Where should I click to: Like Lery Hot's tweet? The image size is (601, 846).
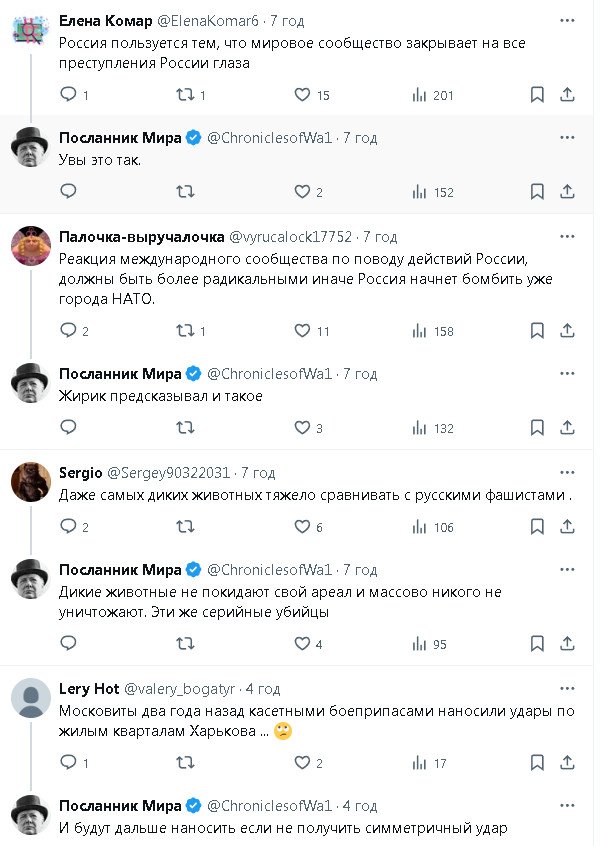tap(302, 762)
